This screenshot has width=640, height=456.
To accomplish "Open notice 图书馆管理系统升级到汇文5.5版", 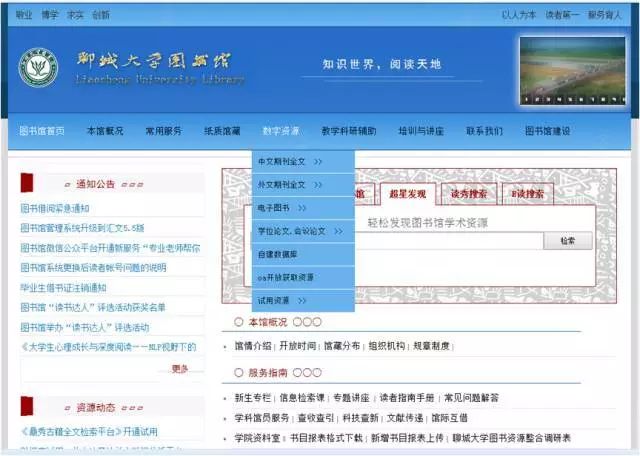I will tap(82, 228).
